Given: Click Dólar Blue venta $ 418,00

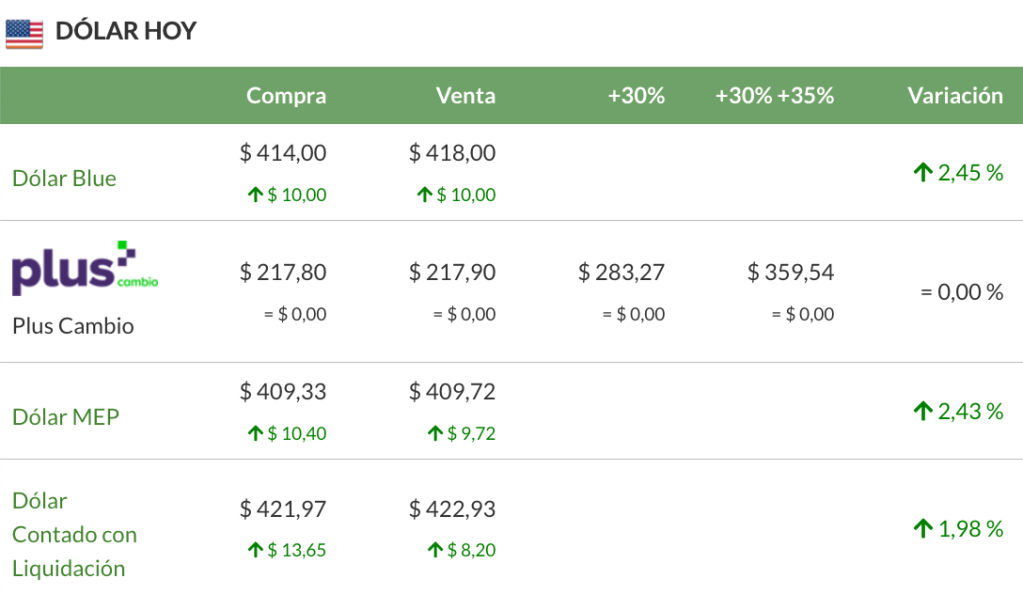Looking at the screenshot, I should [452, 153].
